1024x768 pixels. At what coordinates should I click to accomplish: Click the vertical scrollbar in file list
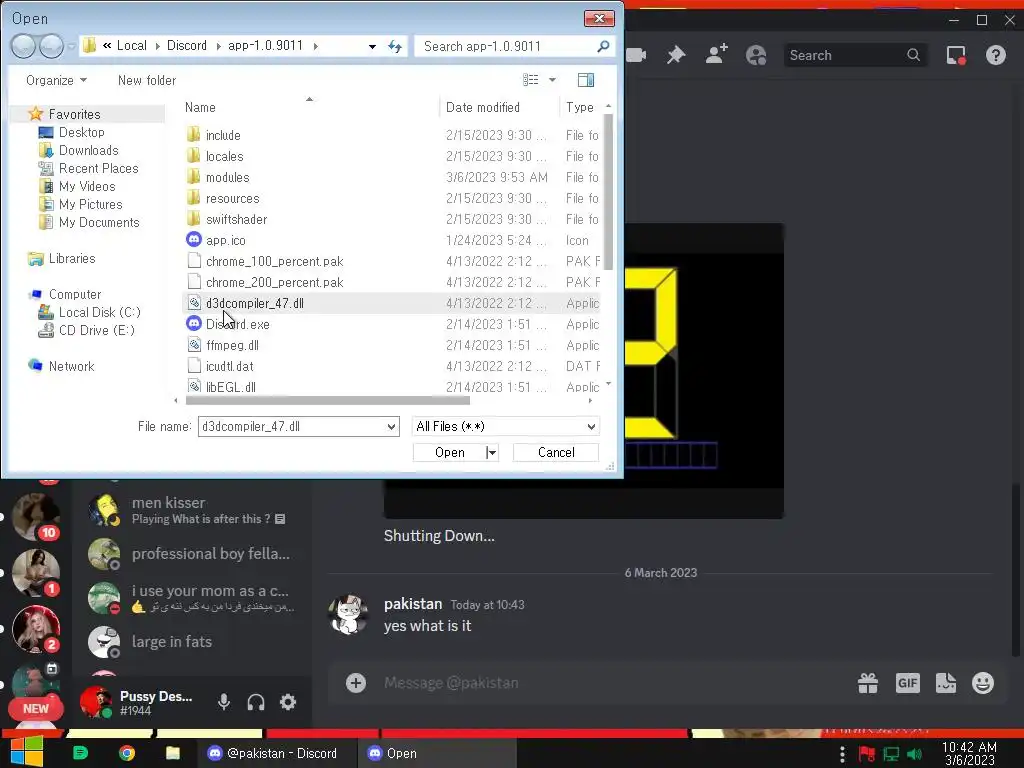pyautogui.click(x=608, y=191)
